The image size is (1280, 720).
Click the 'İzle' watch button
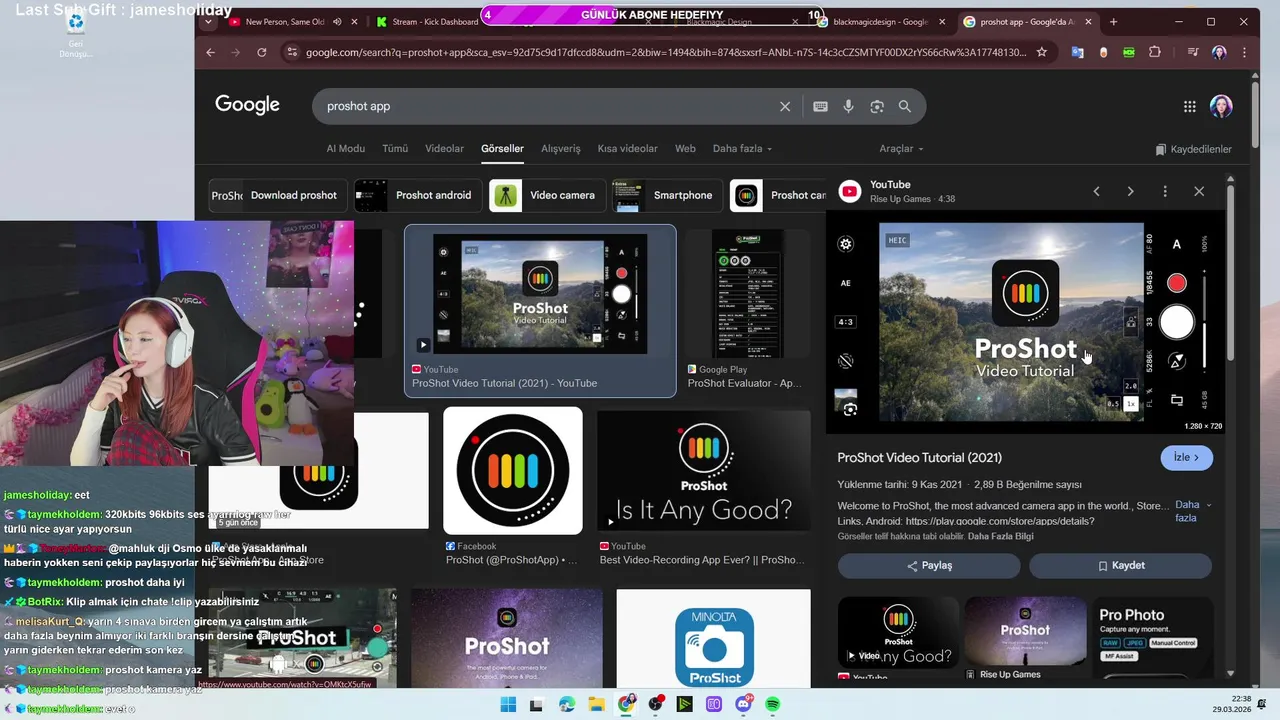pos(1187,457)
